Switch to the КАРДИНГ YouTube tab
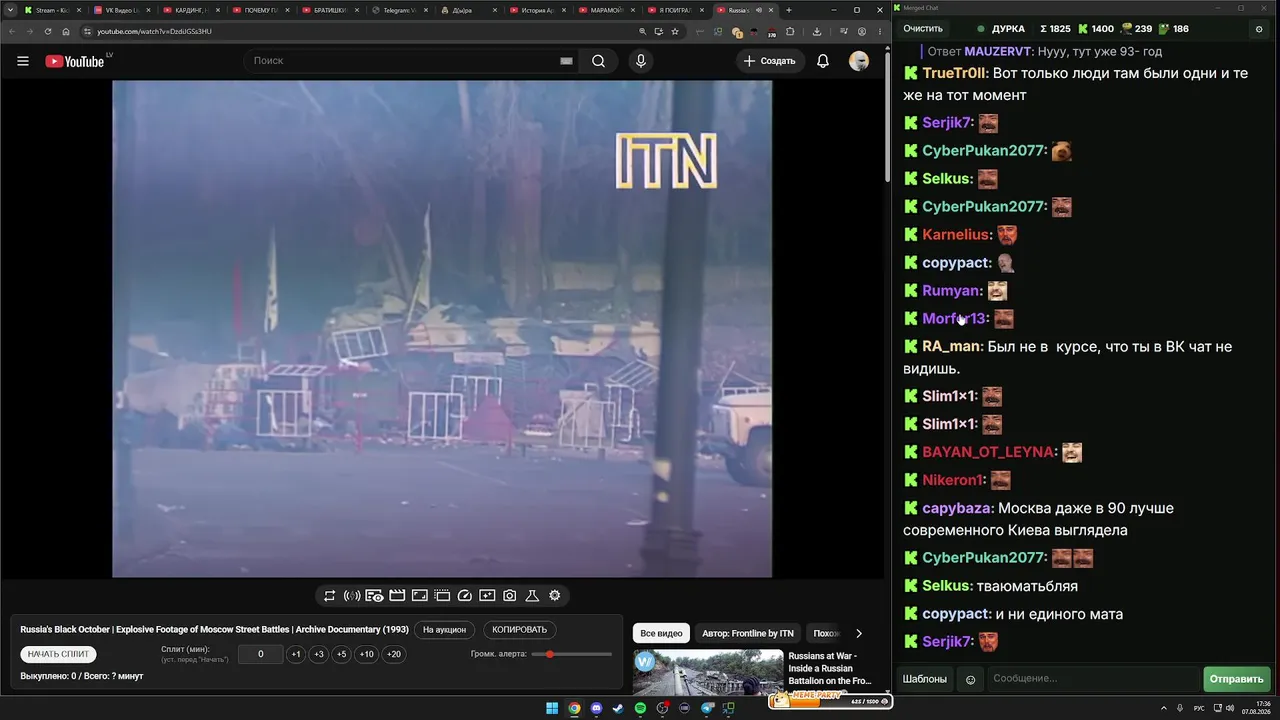This screenshot has height=720, width=1280. [x=189, y=10]
